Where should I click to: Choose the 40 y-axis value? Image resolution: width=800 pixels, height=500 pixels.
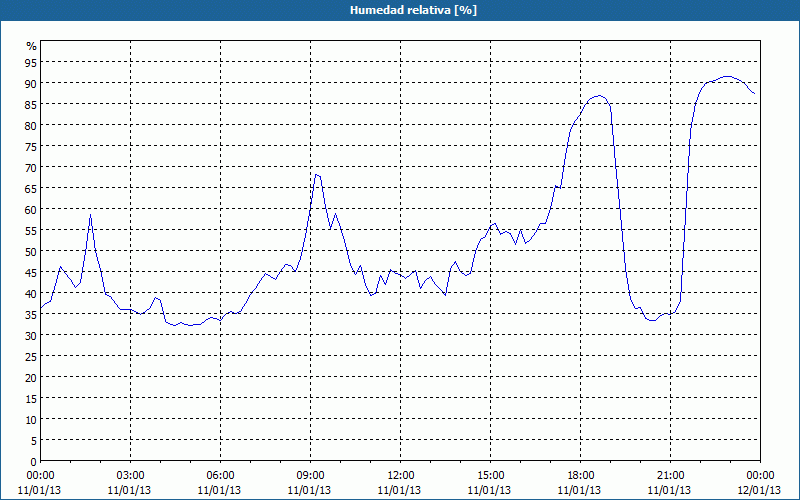(x=31, y=293)
